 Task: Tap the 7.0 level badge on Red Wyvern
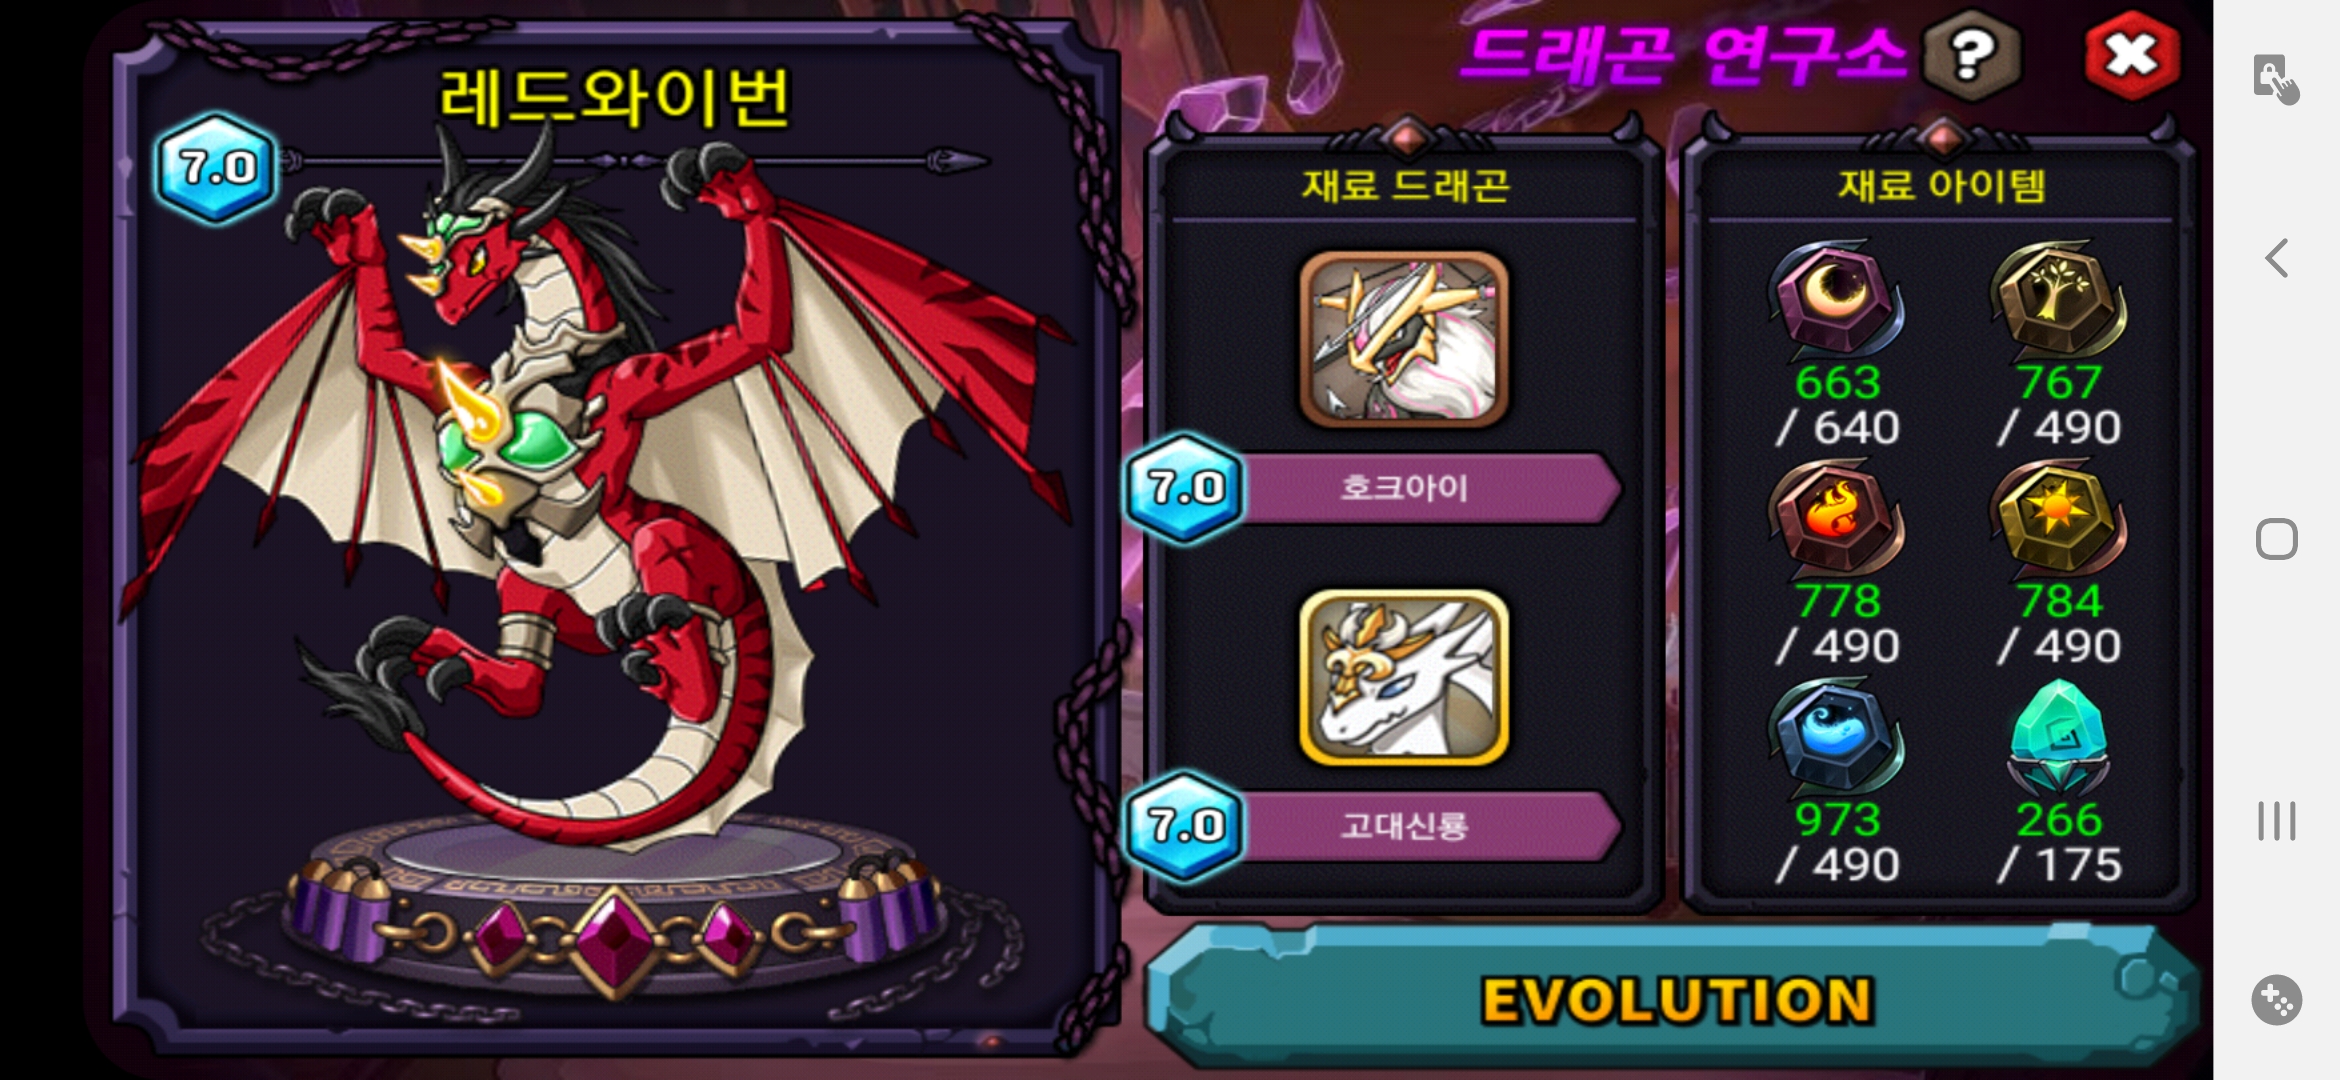point(216,167)
